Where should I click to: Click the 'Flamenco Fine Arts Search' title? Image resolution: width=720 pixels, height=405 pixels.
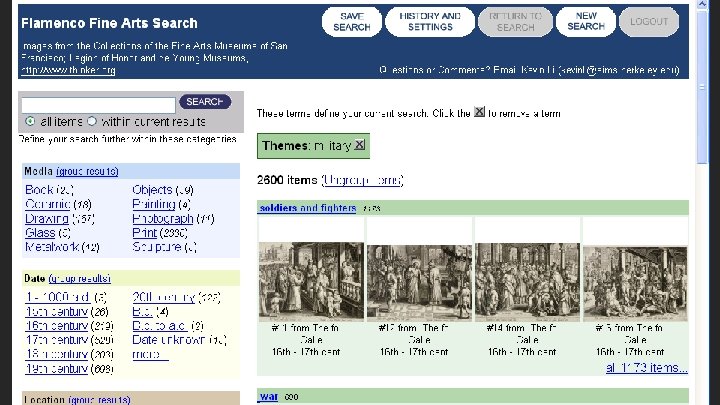(109, 23)
